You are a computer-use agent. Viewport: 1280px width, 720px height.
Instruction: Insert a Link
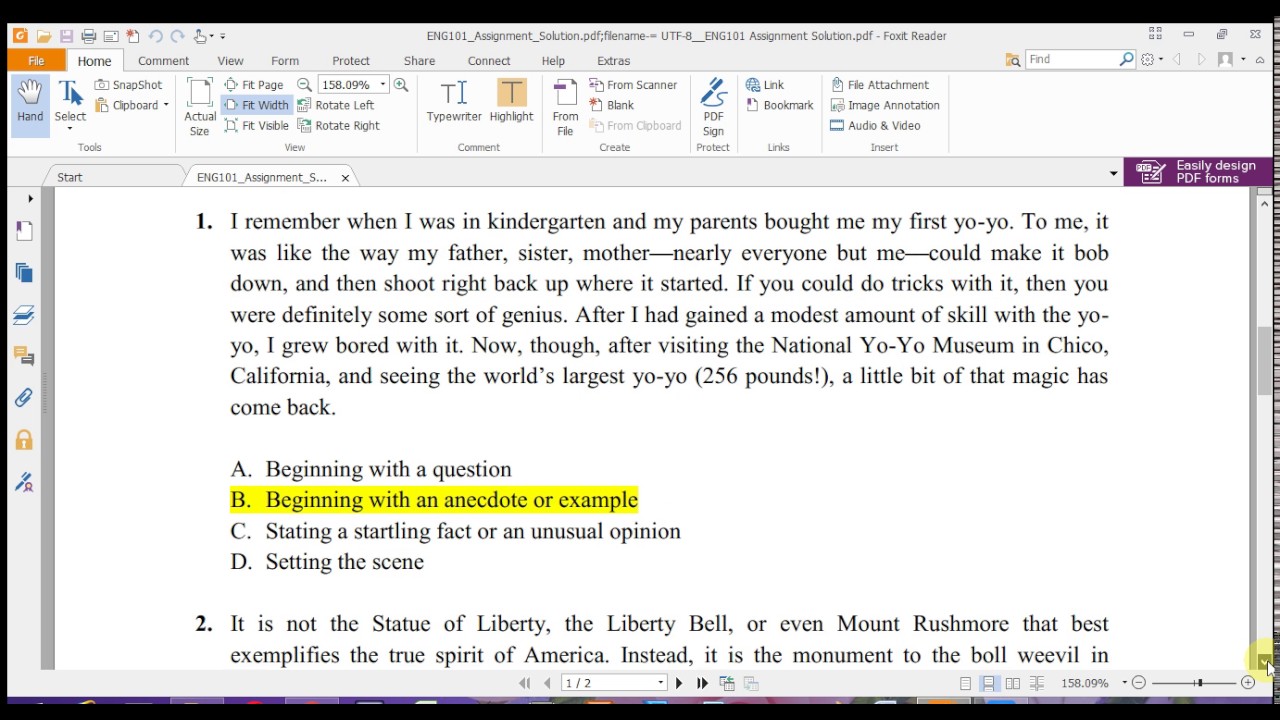pyautogui.click(x=765, y=85)
